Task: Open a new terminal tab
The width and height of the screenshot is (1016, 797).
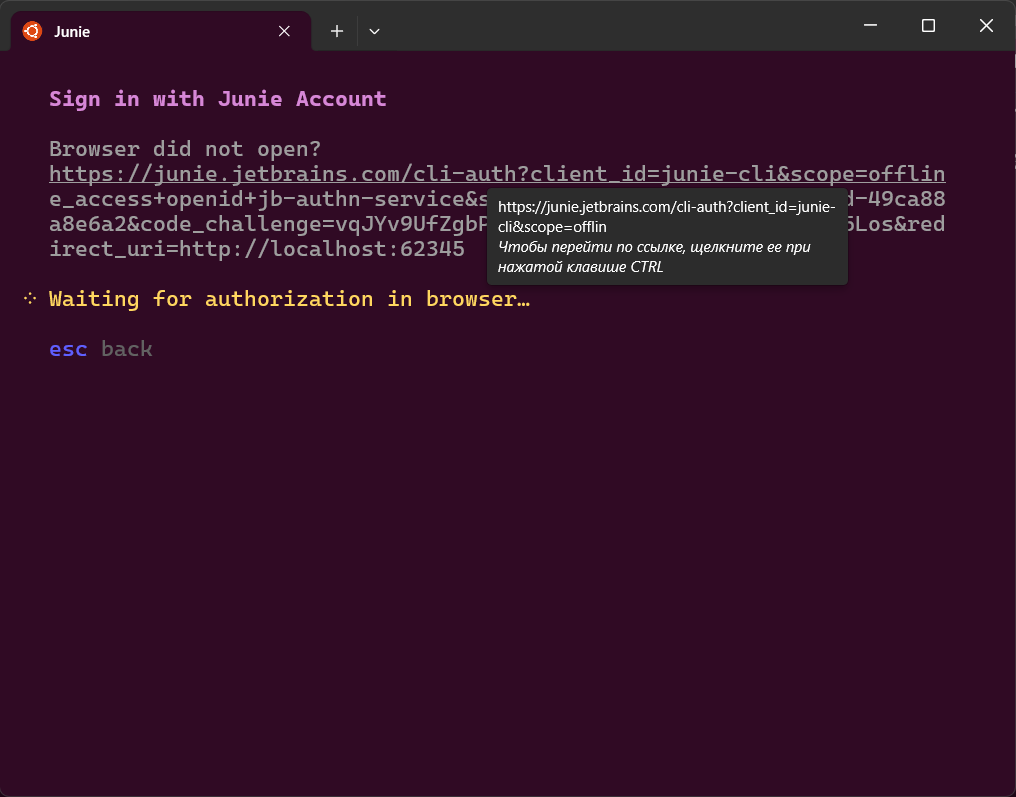Action: pos(337,31)
